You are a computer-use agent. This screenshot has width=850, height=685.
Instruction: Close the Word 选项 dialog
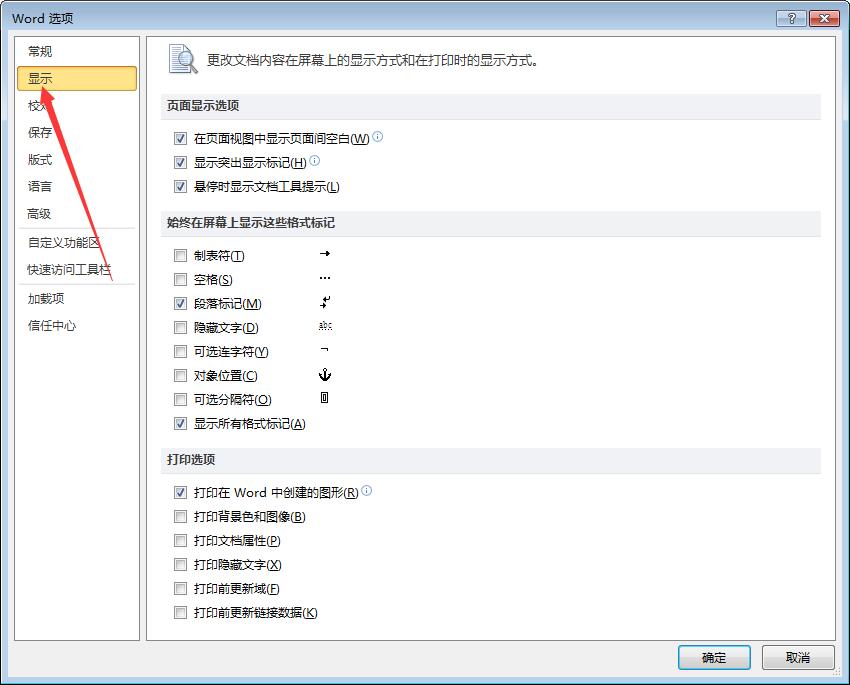click(824, 18)
